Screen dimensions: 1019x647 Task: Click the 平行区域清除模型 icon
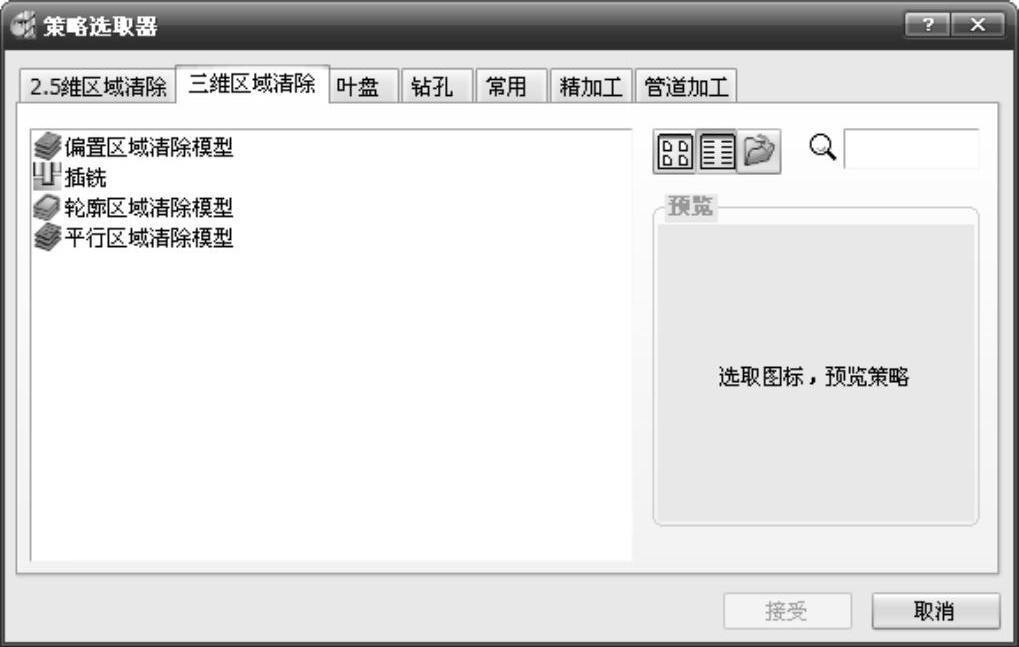tap(47, 237)
